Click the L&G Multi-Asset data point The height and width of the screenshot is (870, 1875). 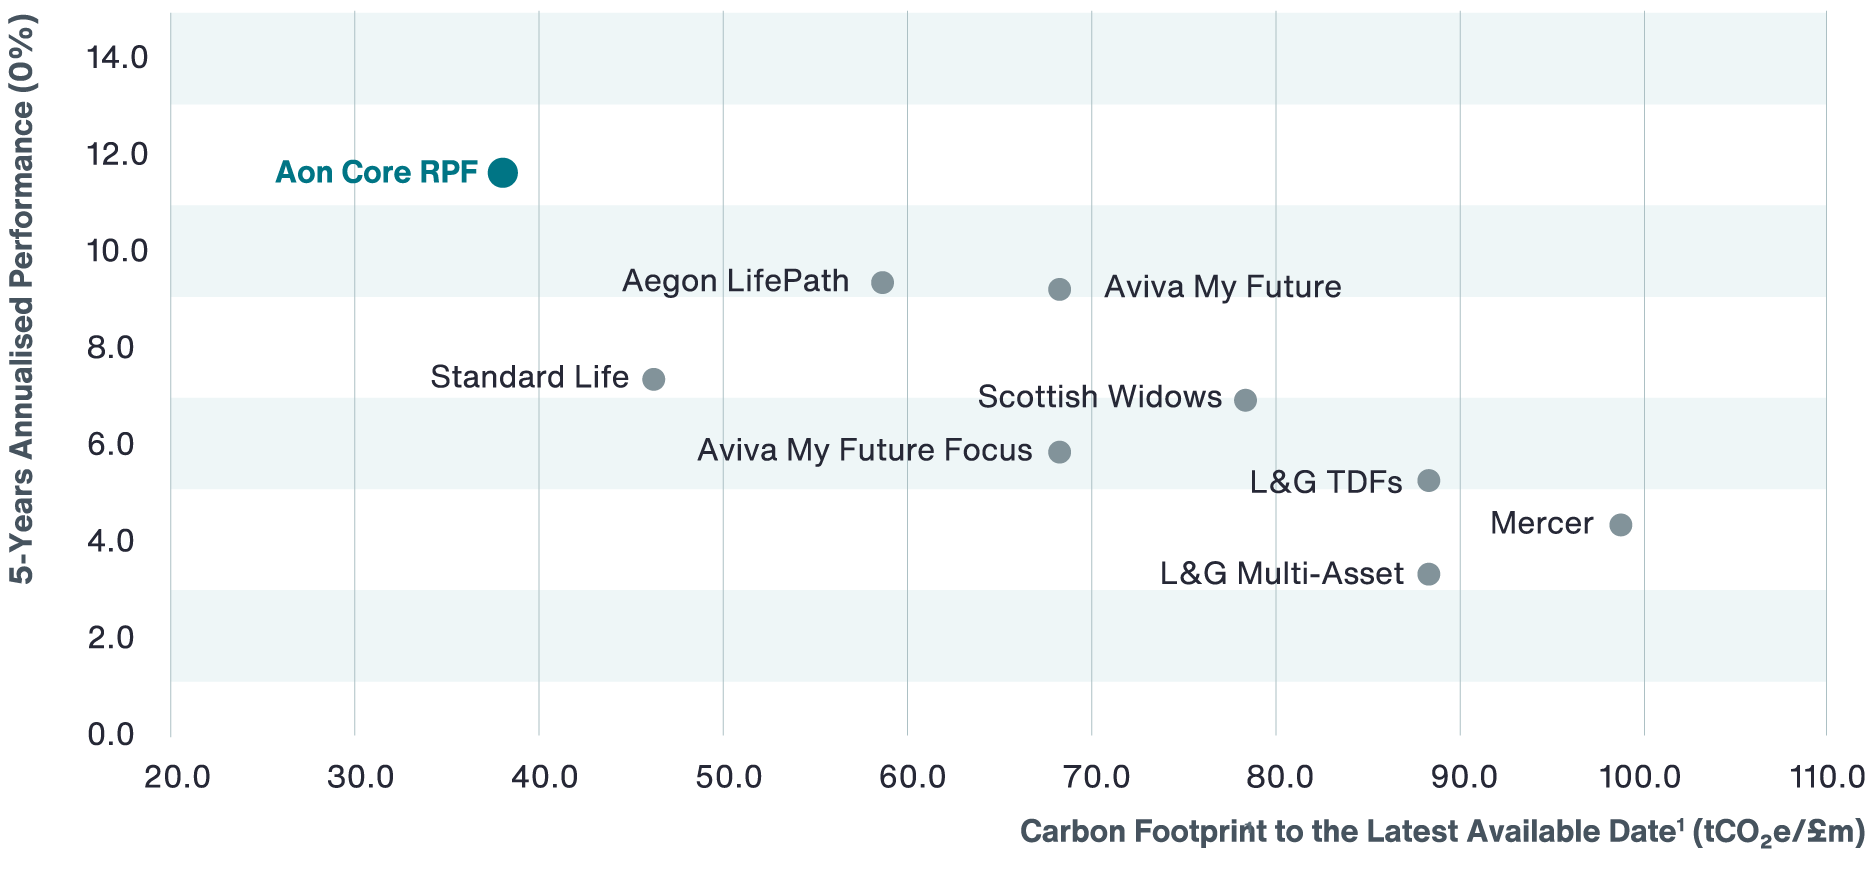click(x=1429, y=574)
